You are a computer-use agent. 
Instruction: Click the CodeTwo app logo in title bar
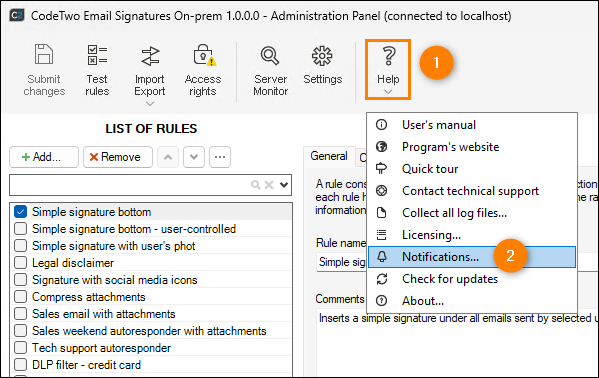pyautogui.click(x=16, y=15)
